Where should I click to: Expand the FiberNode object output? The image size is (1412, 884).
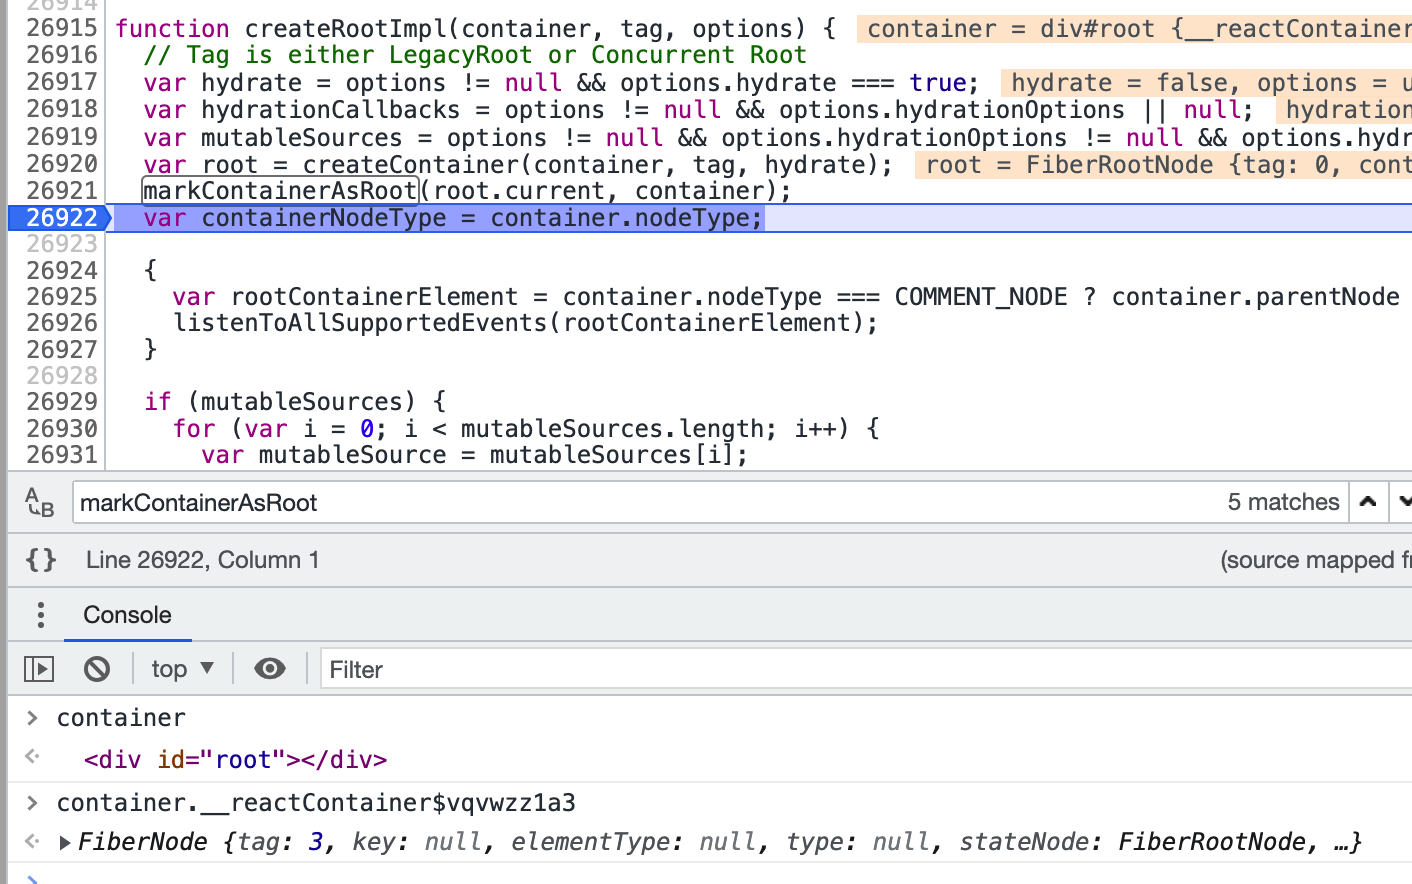click(x=65, y=843)
